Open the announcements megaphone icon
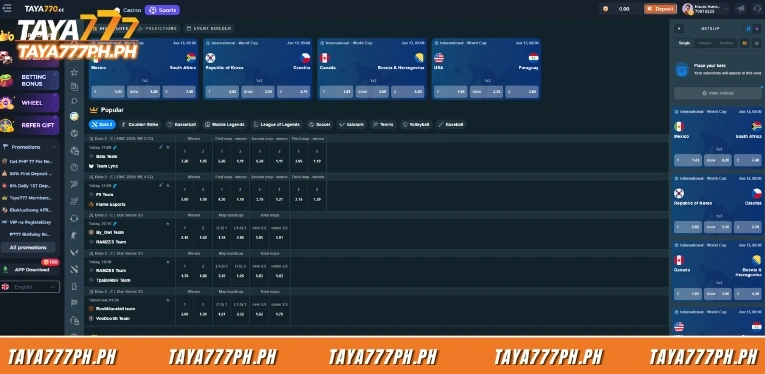 pos(741,9)
